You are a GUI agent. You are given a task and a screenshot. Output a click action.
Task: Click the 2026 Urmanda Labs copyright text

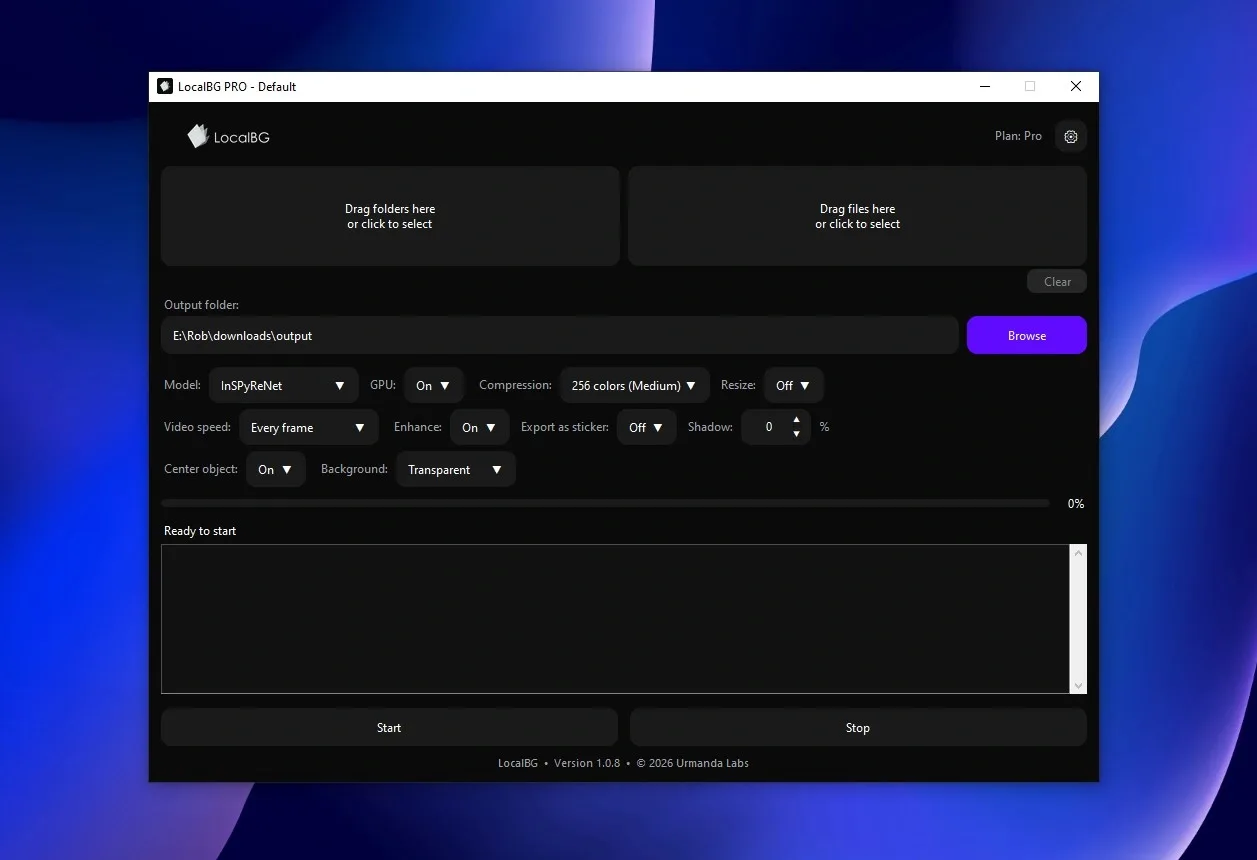coord(692,763)
